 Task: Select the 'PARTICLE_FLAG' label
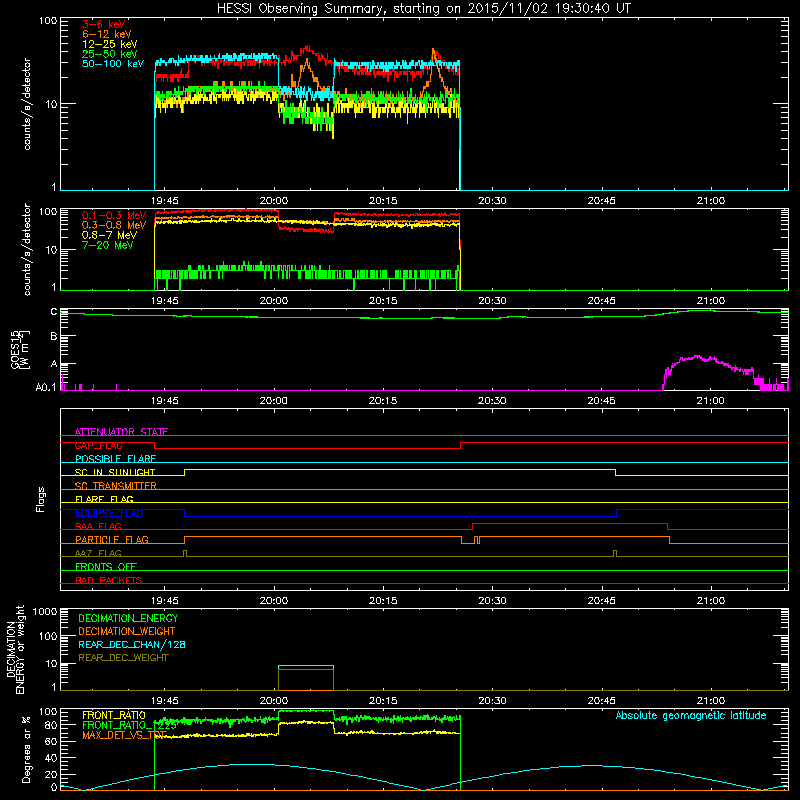coord(112,539)
